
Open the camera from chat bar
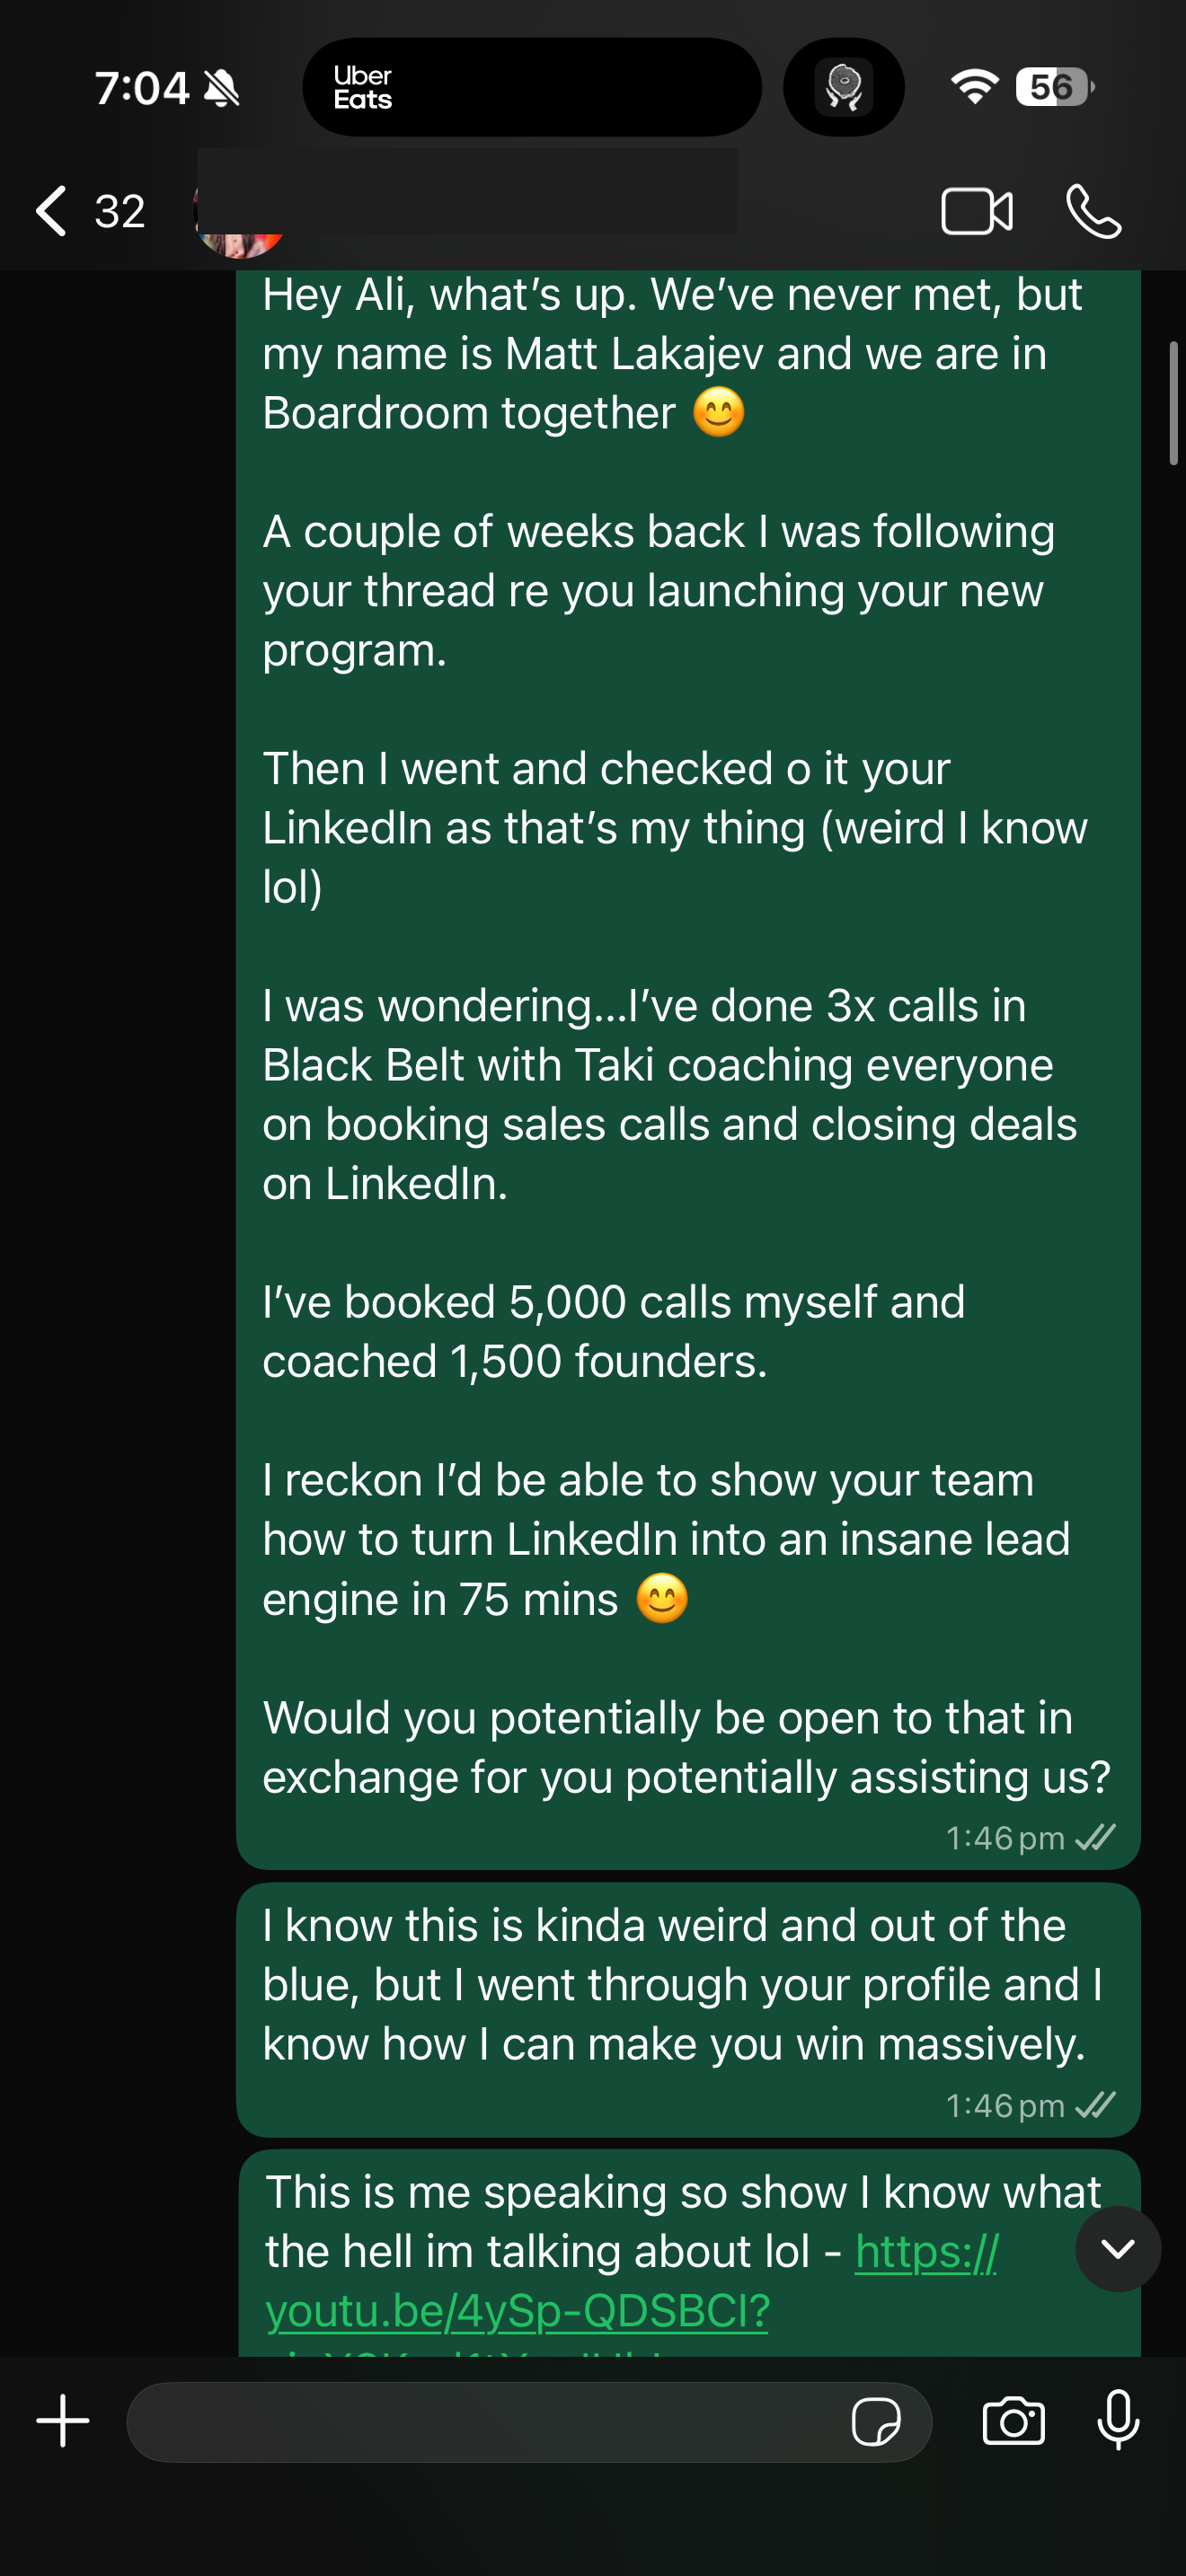[x=1013, y=2421]
